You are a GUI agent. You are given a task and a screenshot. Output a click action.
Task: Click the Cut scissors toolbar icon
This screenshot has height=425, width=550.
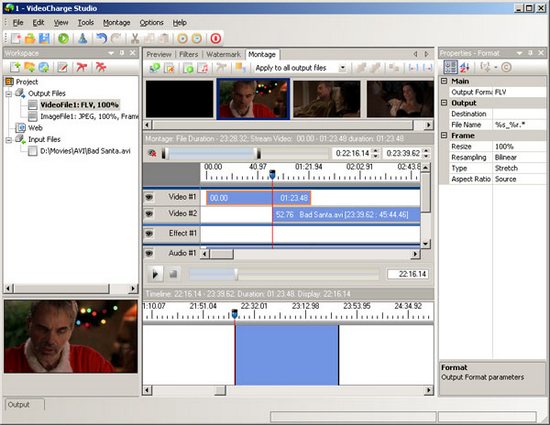pos(135,38)
